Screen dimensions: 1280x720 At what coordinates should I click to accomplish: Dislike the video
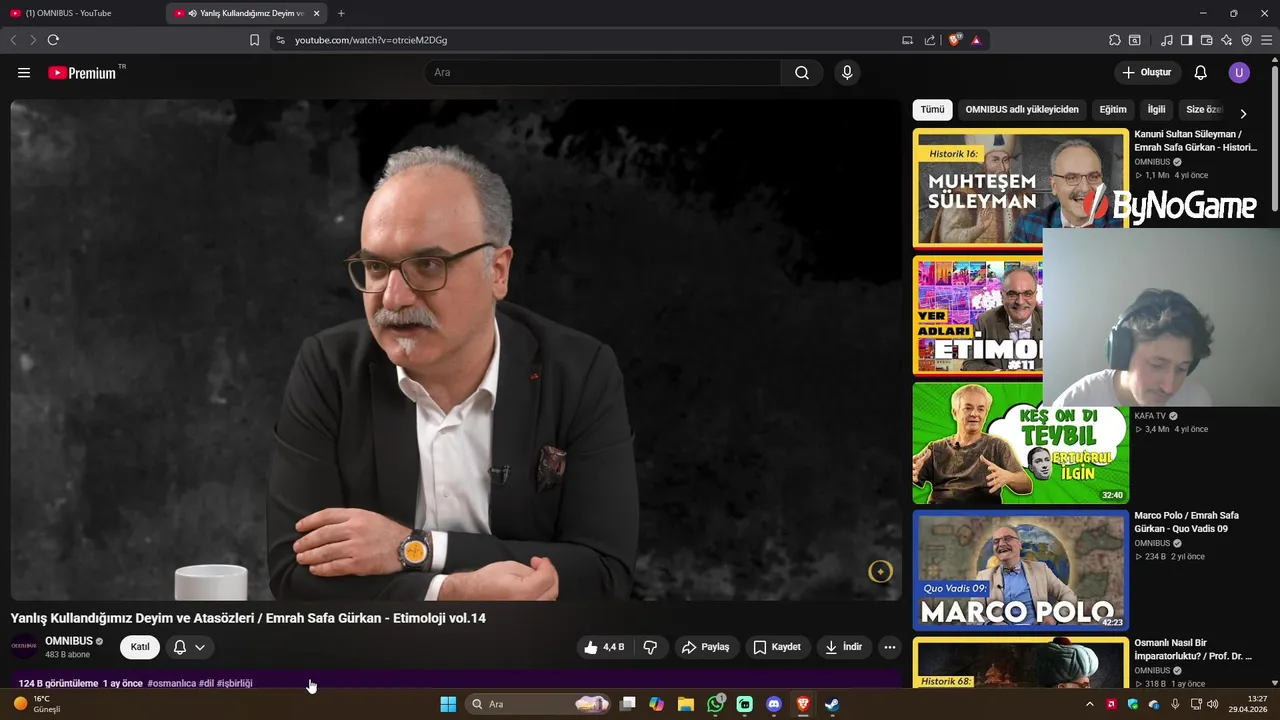coord(650,647)
